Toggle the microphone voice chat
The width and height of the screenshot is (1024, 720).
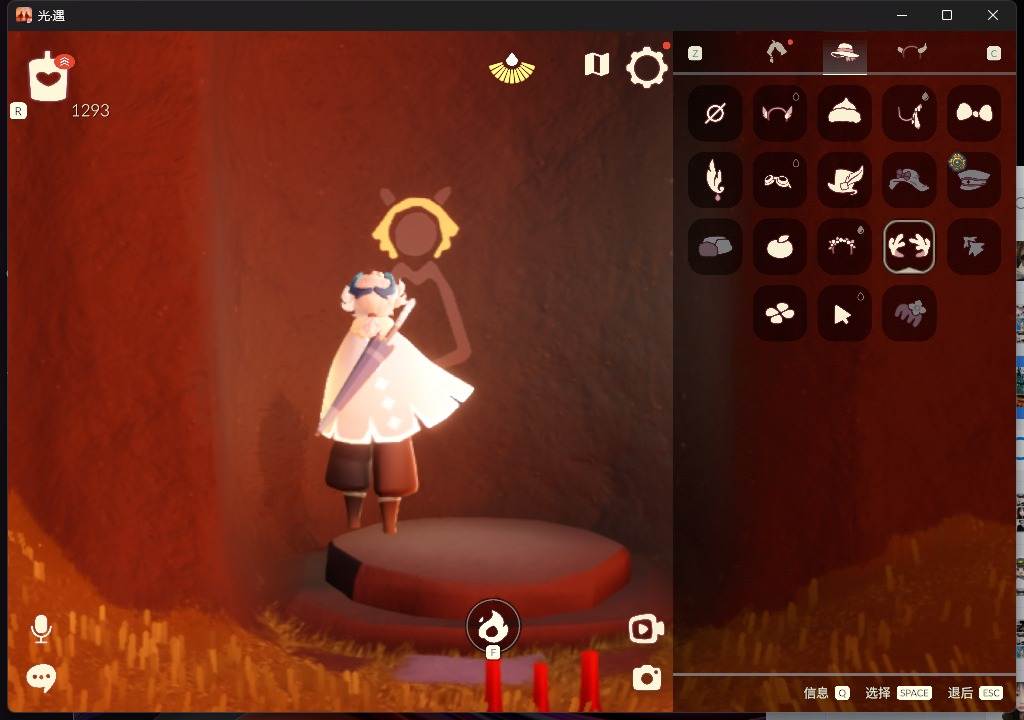[41, 629]
